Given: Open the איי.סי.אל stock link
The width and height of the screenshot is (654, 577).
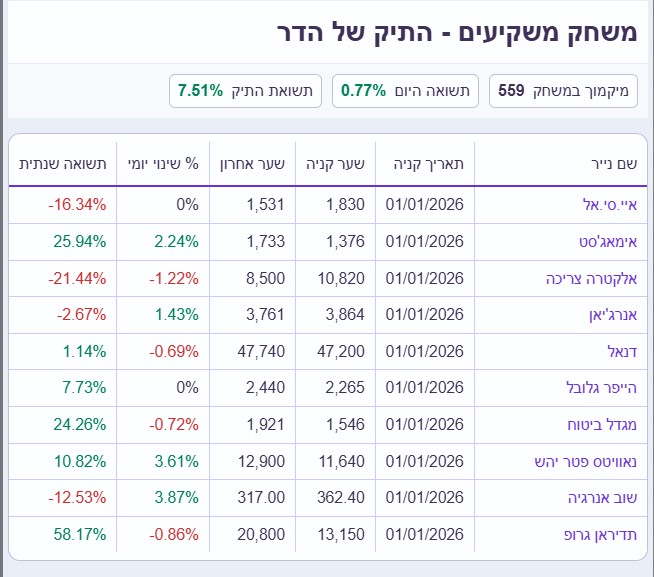Looking at the screenshot, I should tap(610, 205).
